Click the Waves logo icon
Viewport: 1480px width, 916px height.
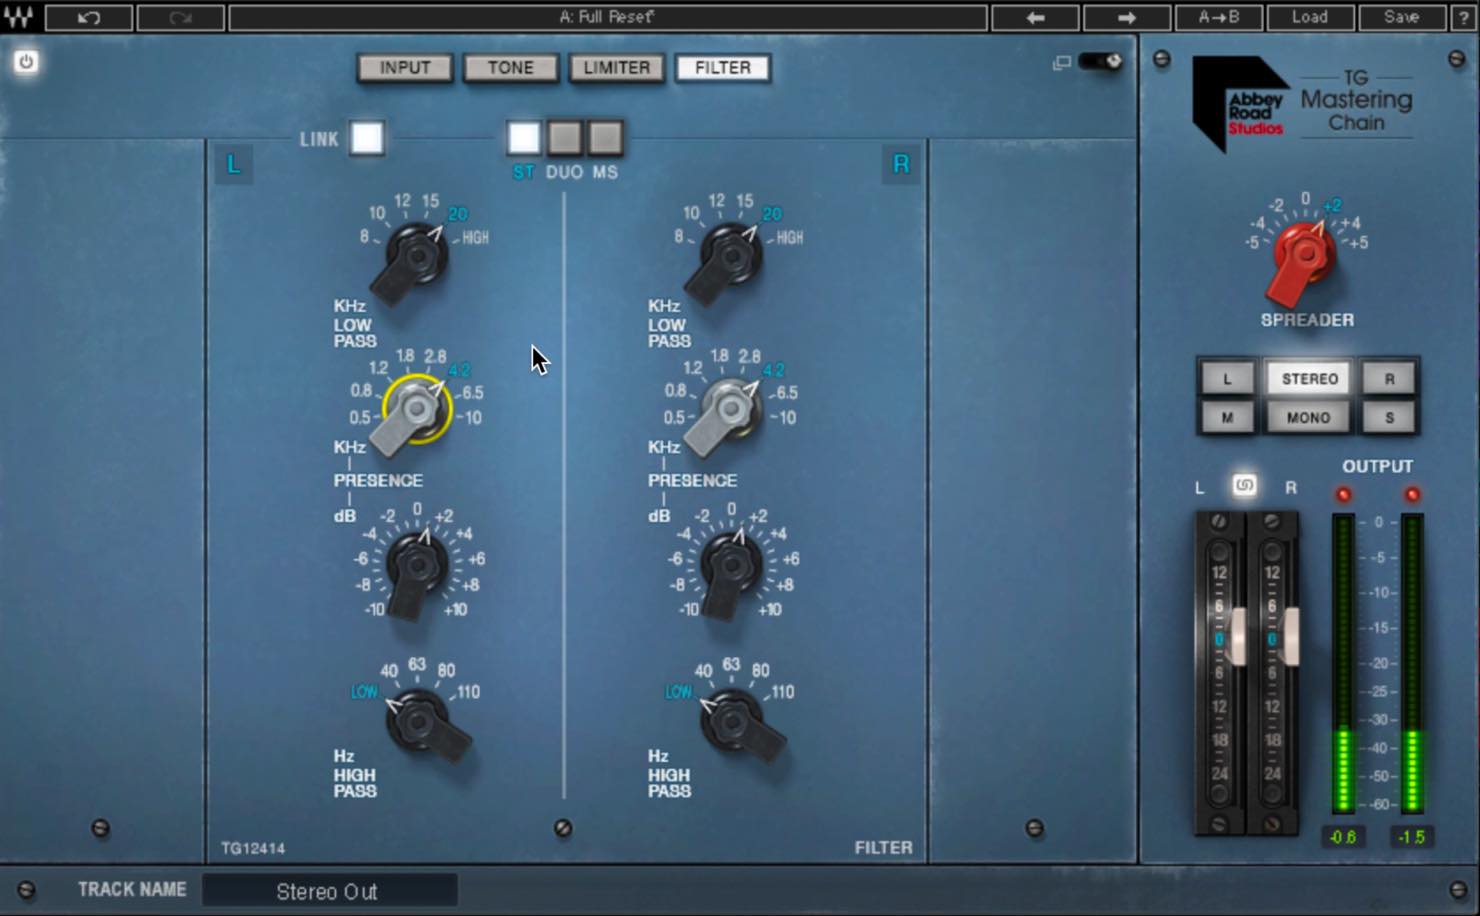(x=20, y=17)
